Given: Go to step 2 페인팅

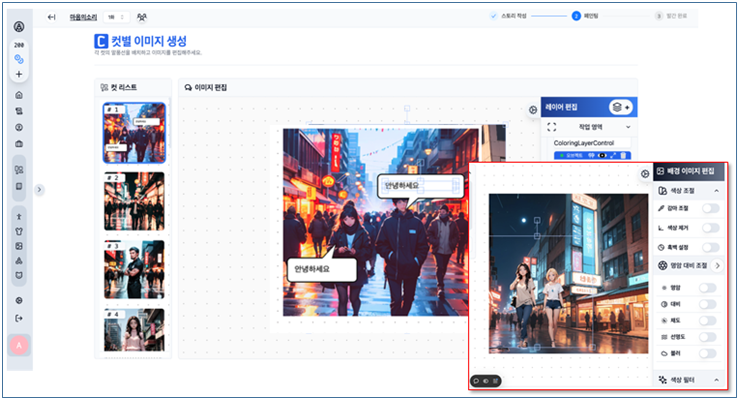Looking at the screenshot, I should (585, 16).
